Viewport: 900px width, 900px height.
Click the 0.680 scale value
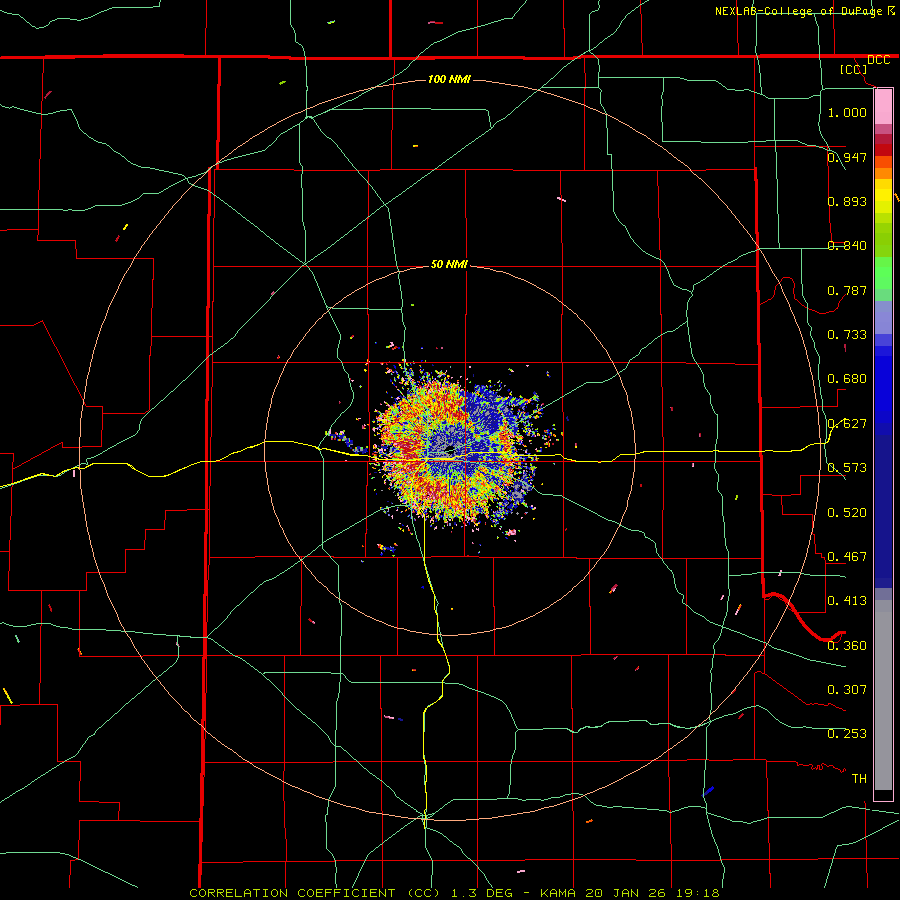coord(847,378)
